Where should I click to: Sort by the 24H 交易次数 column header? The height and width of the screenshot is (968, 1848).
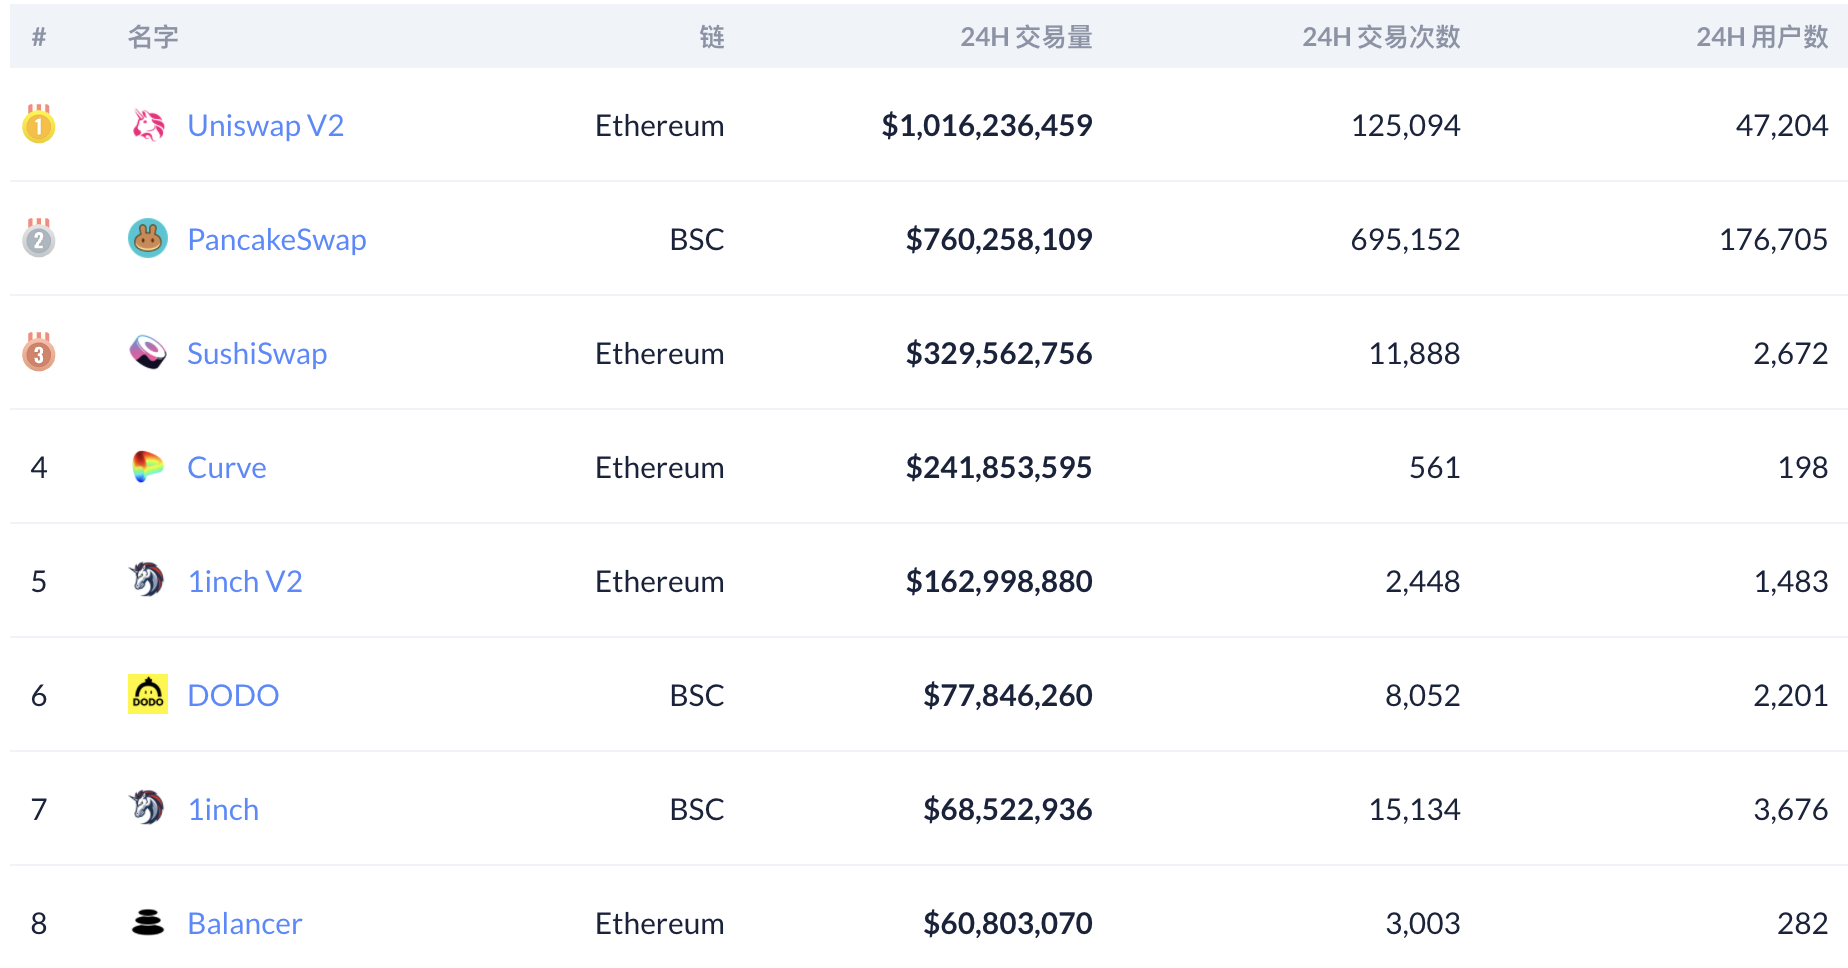point(1380,36)
